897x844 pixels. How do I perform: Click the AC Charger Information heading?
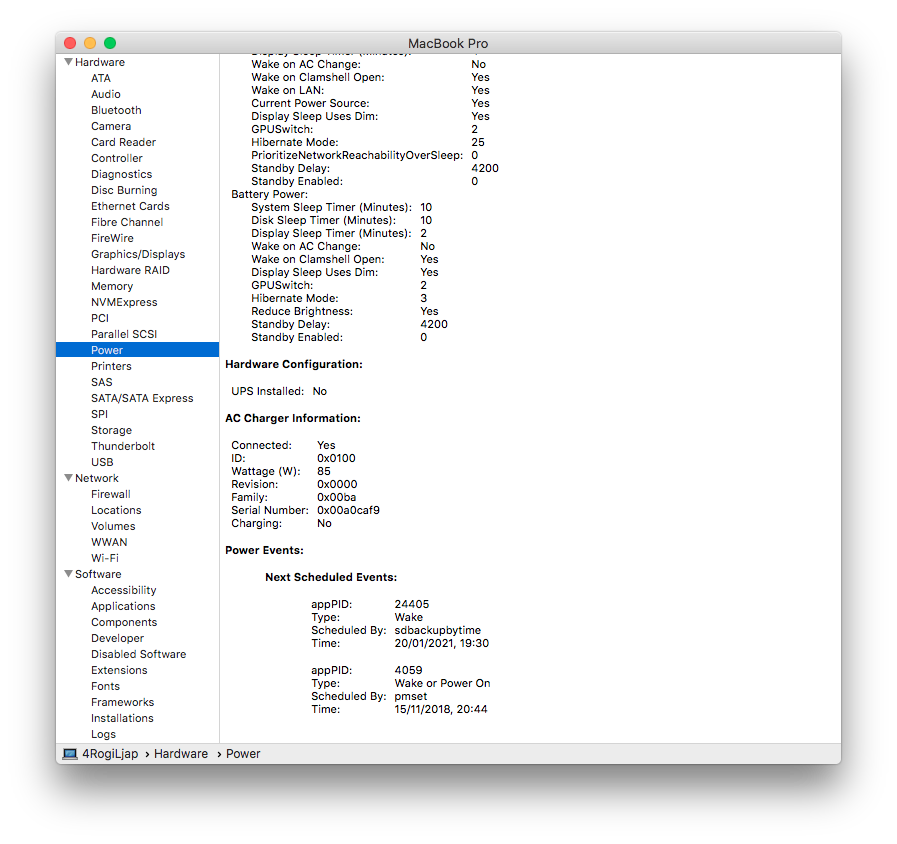pyautogui.click(x=293, y=419)
